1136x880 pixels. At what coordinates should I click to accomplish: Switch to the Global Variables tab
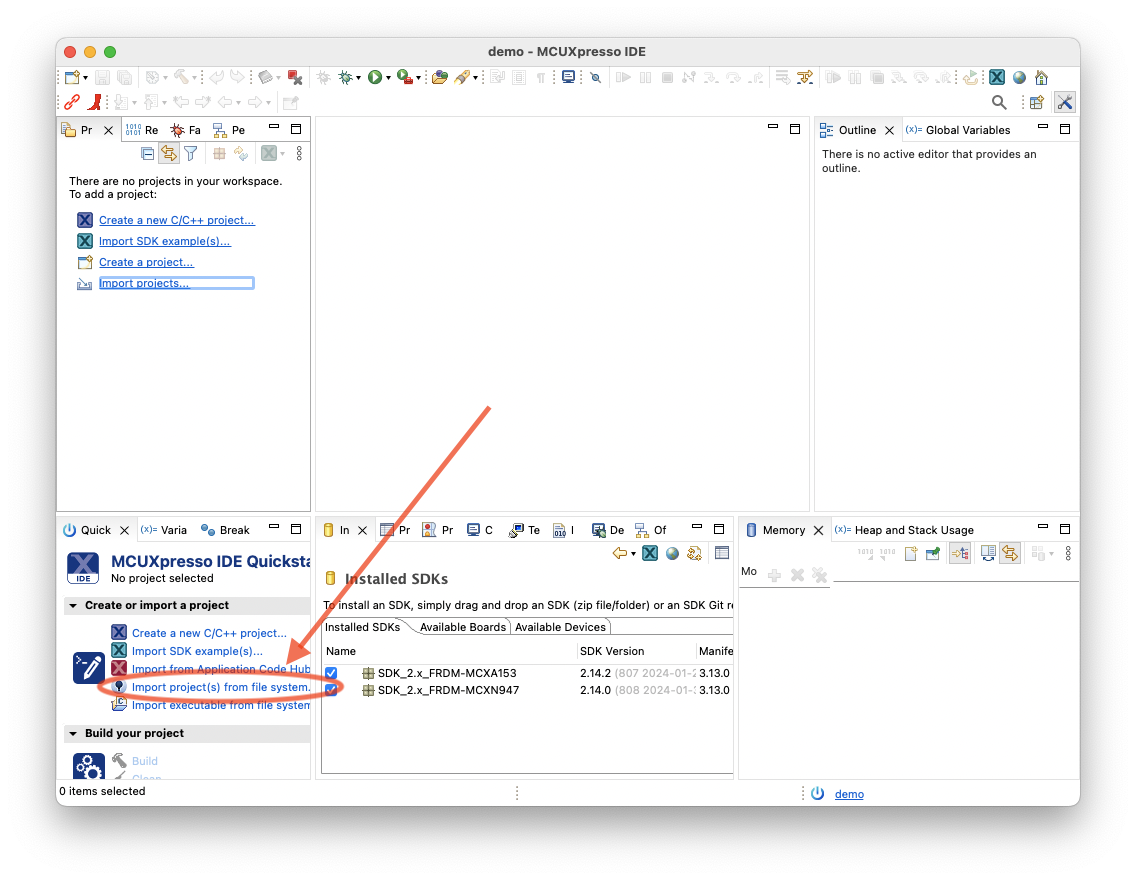958,130
